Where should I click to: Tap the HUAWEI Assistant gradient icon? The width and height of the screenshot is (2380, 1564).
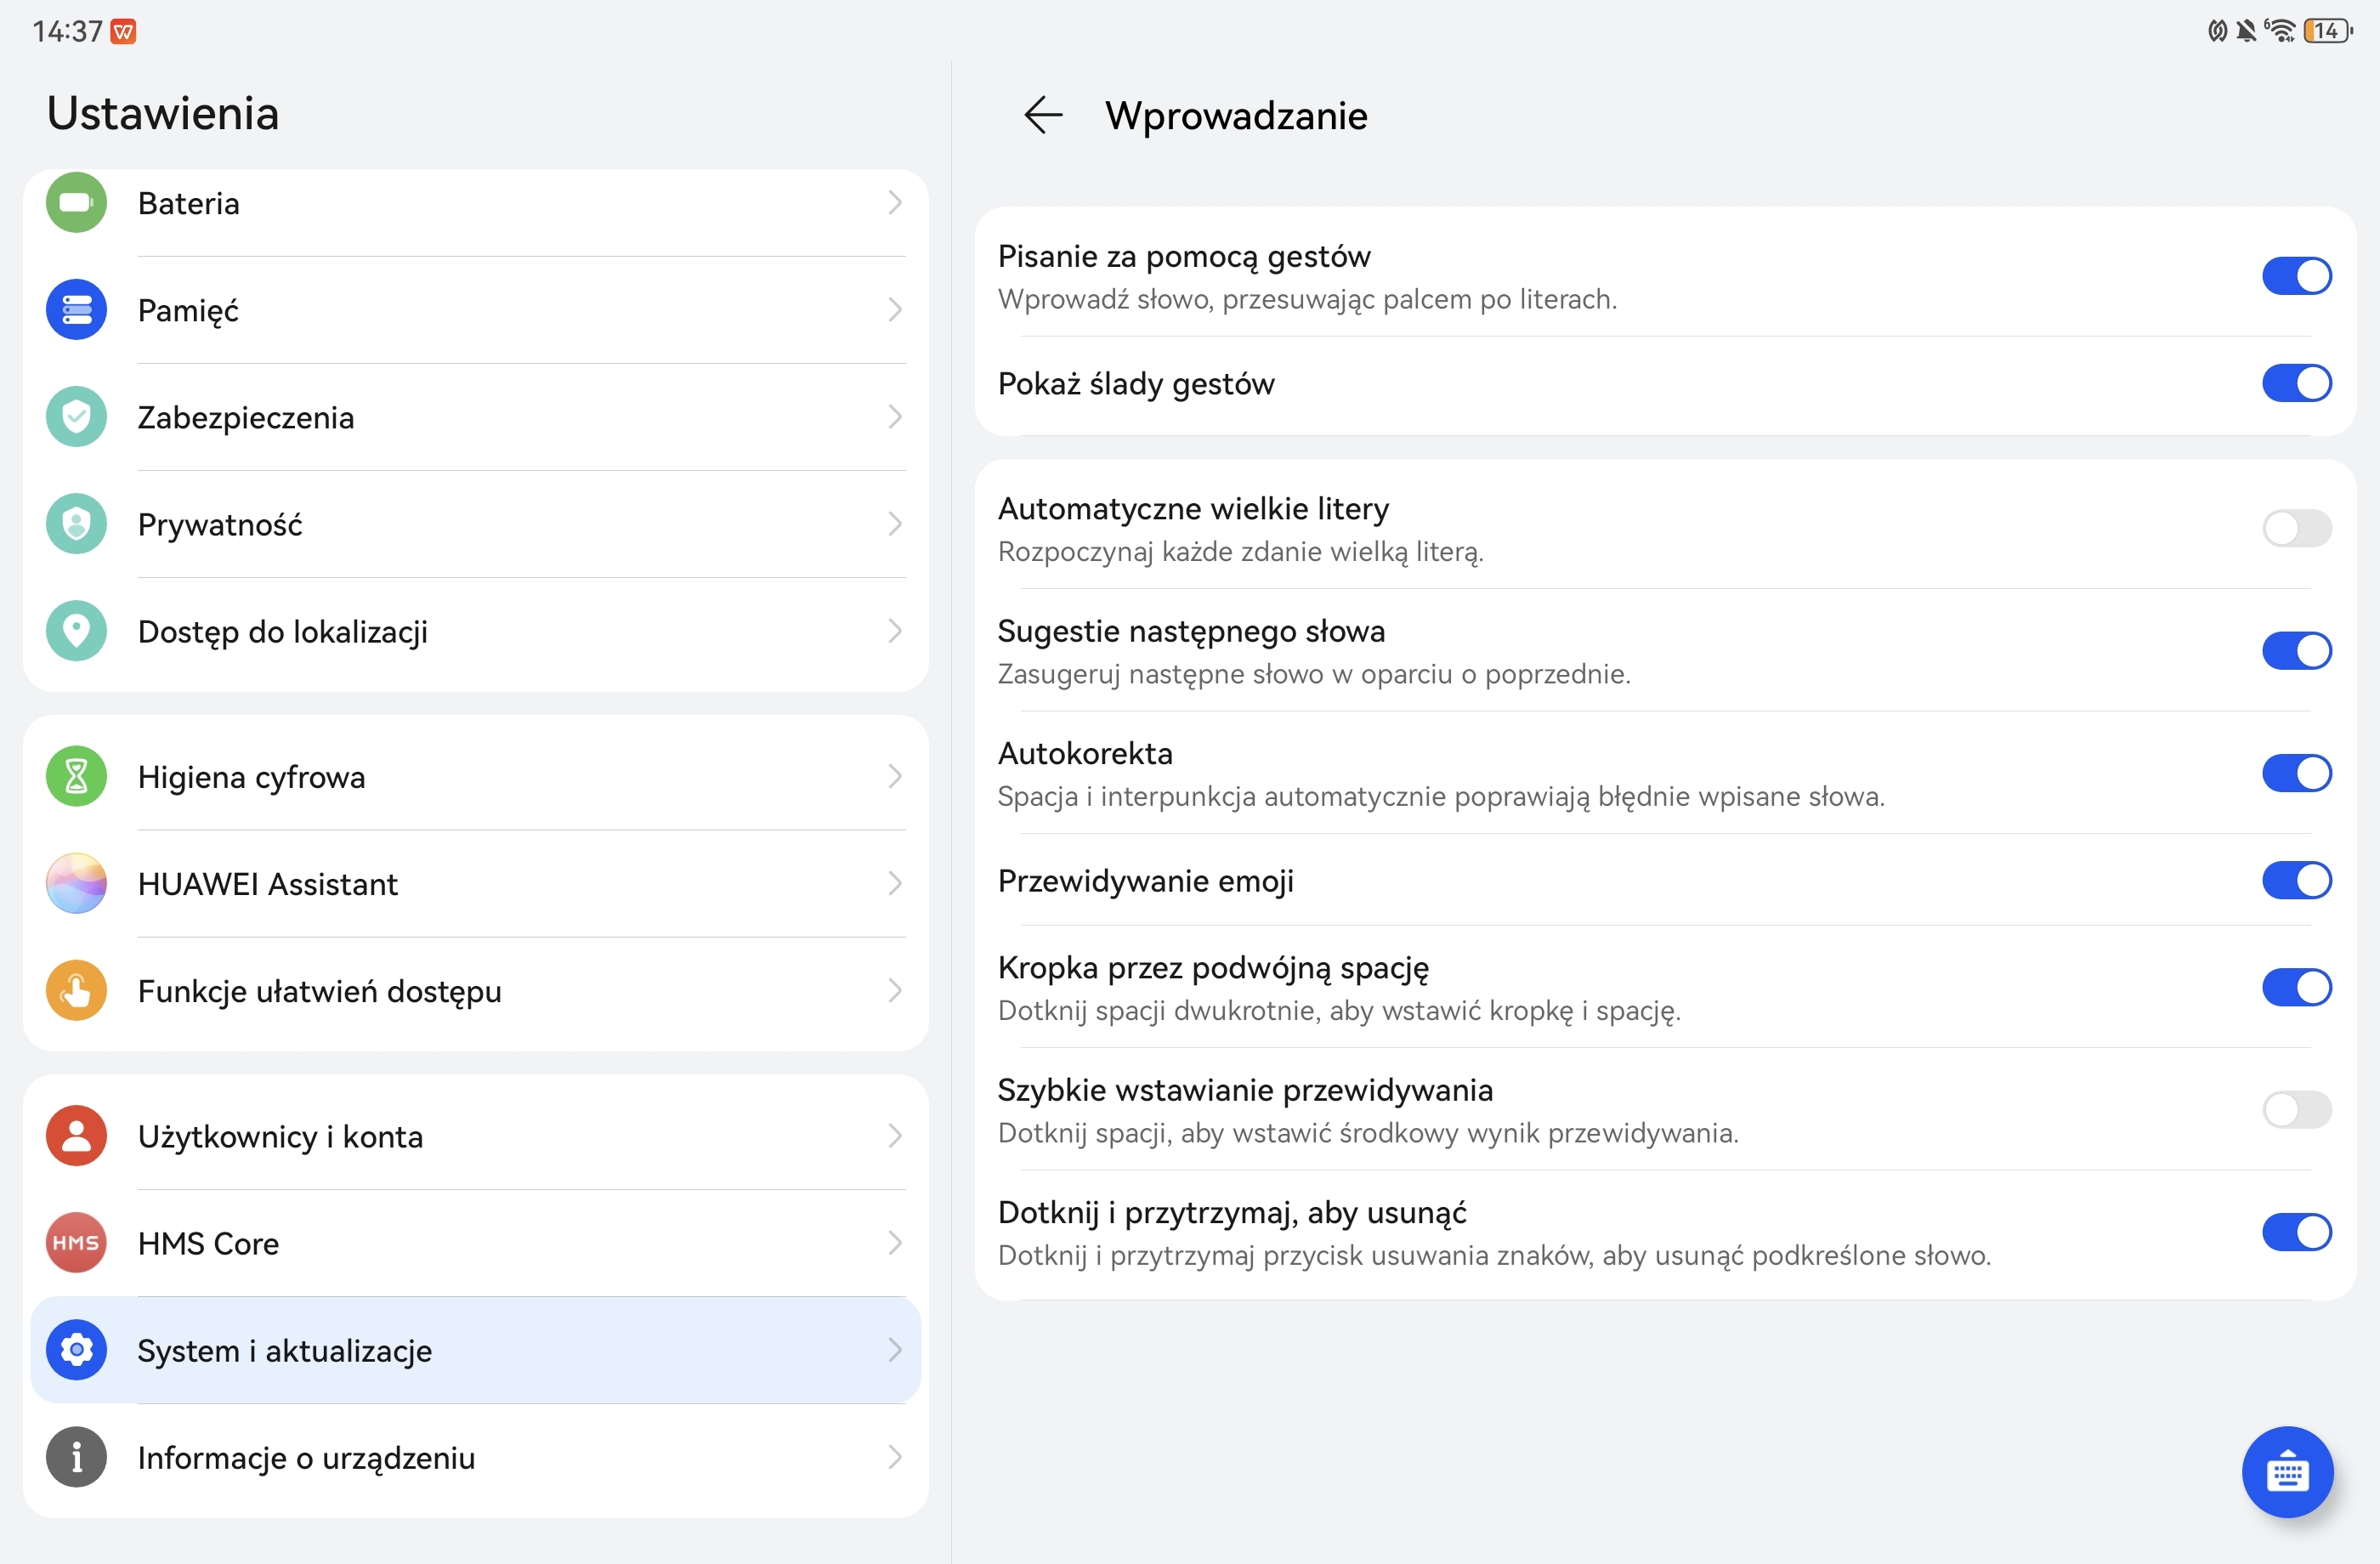[x=76, y=884]
